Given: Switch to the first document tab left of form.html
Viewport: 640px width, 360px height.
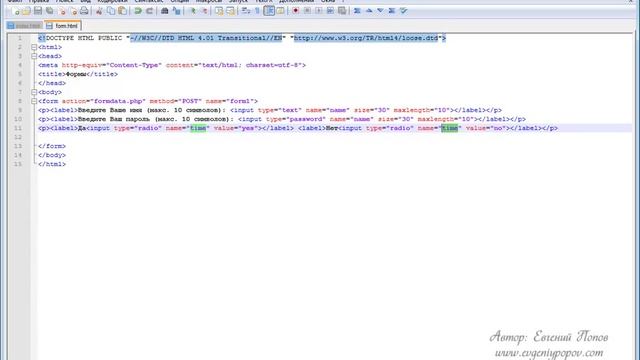Looking at the screenshot, I should point(24,26).
